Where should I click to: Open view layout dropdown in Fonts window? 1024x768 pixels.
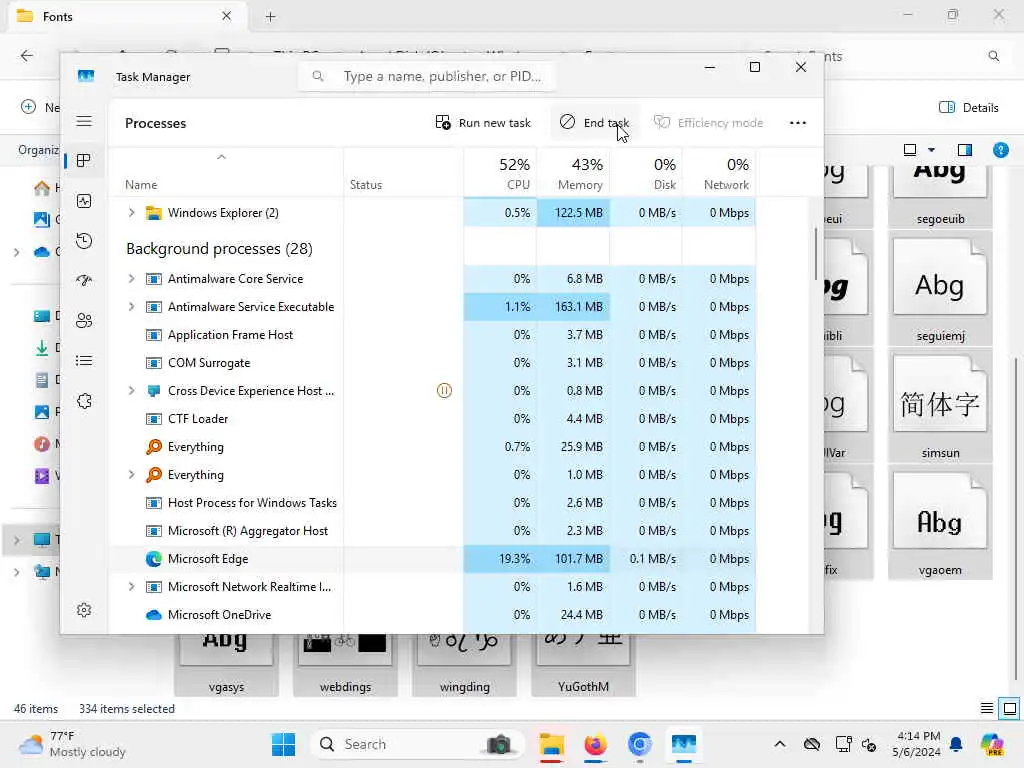(x=931, y=150)
